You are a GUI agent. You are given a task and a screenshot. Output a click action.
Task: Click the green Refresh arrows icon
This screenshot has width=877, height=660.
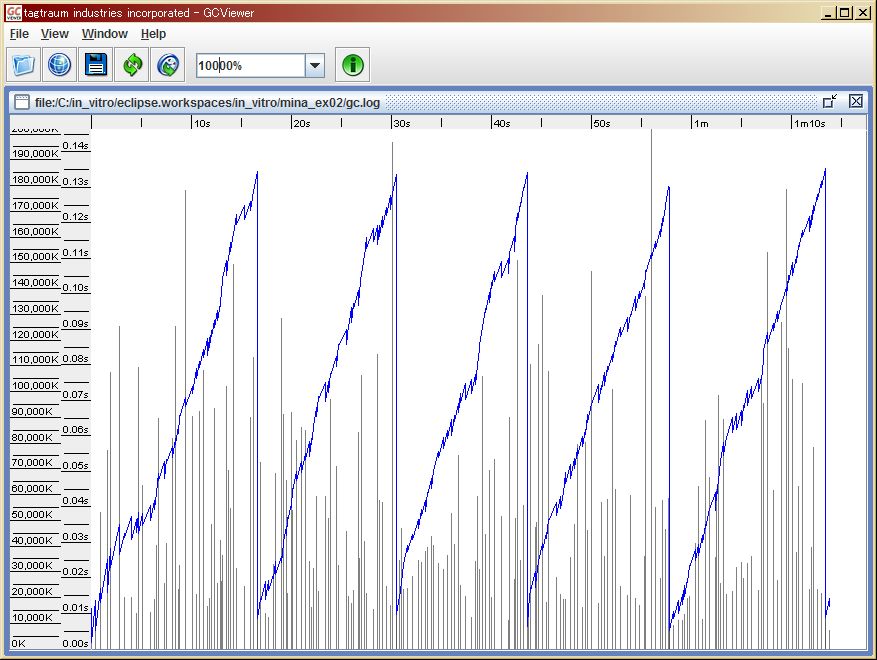133,65
